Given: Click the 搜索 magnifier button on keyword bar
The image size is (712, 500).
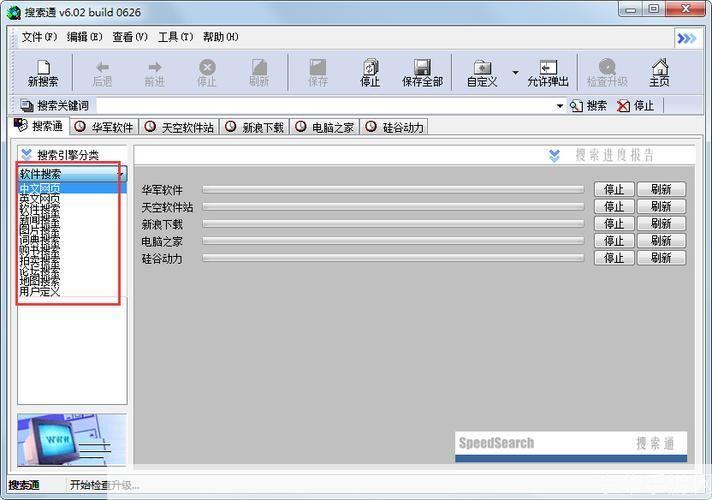Looking at the screenshot, I should pos(588,106).
